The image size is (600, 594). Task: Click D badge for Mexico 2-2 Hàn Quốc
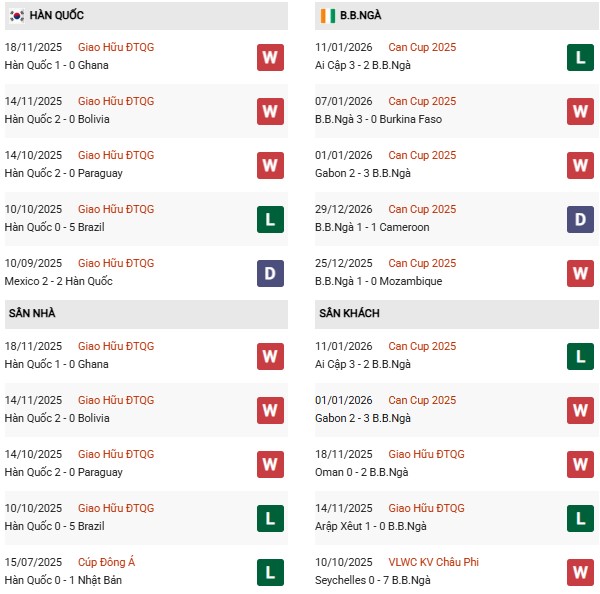270,273
